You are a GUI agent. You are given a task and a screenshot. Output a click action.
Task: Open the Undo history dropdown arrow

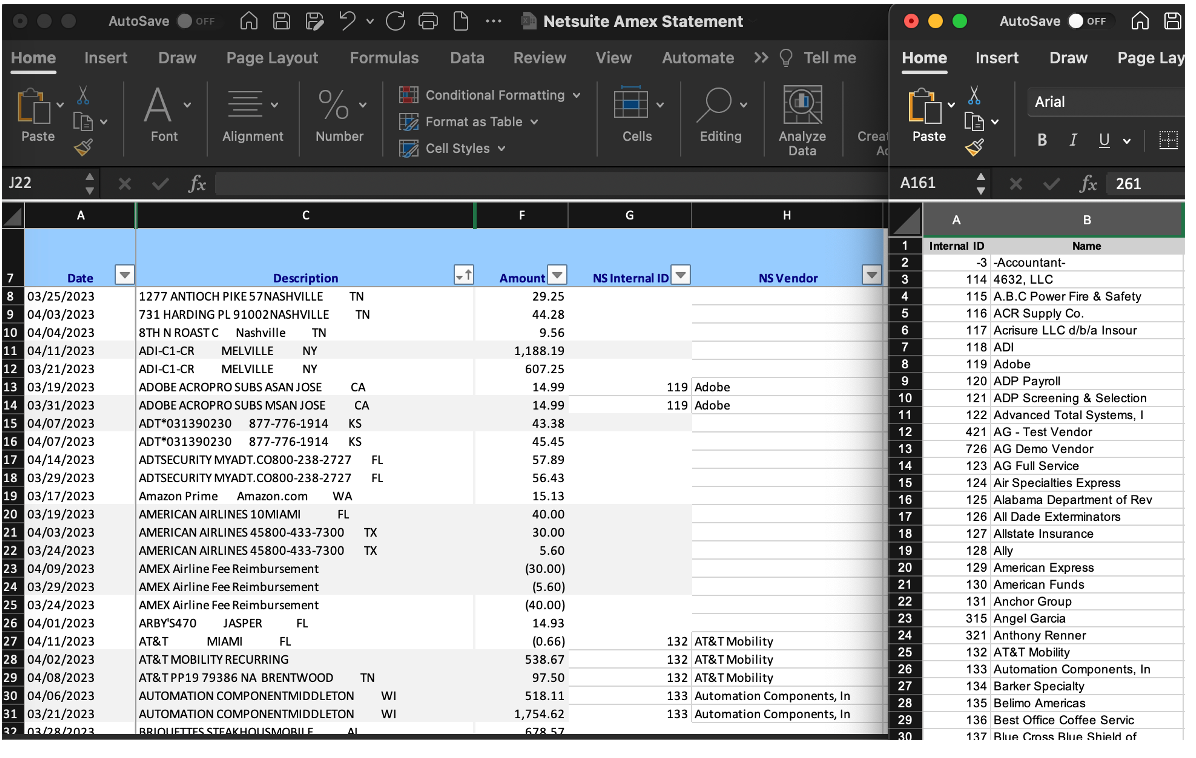tap(370, 22)
